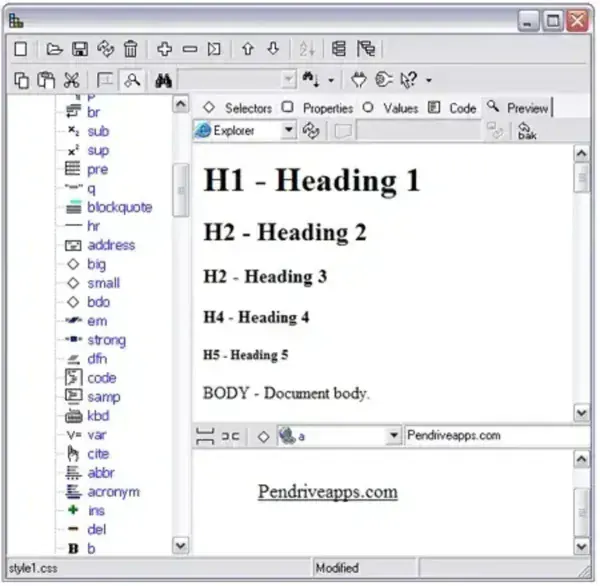Select the samp element in tree
600x586 pixels.
click(103, 397)
